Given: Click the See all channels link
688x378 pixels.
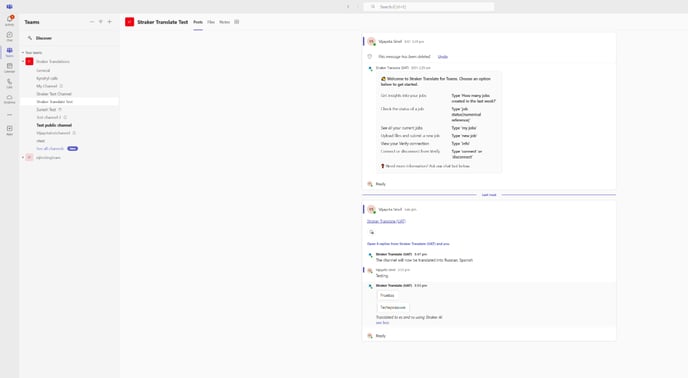Looking at the screenshot, I should pyautogui.click(x=50, y=149).
